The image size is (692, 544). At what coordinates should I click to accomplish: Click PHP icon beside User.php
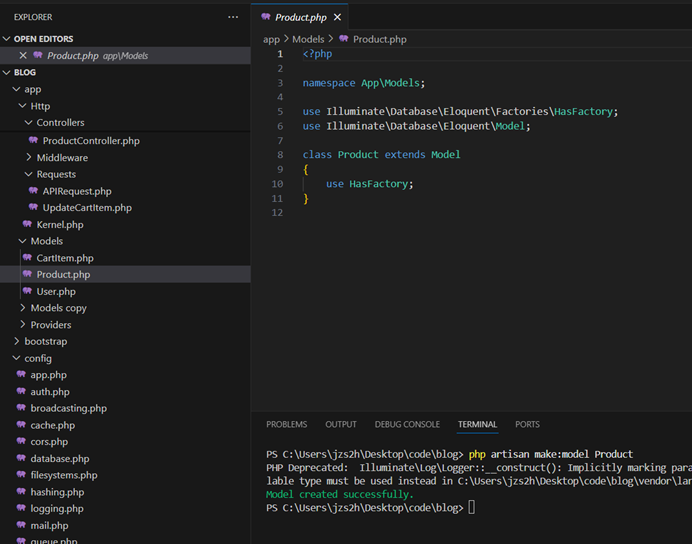[27, 291]
